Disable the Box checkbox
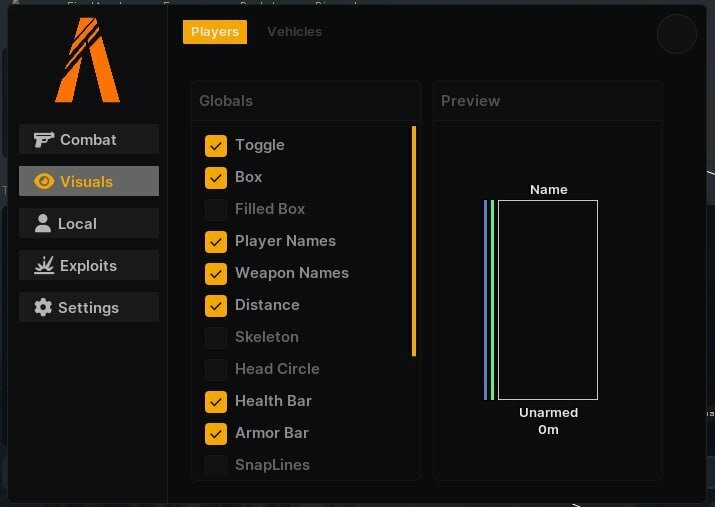This screenshot has height=507, width=715. (216, 177)
